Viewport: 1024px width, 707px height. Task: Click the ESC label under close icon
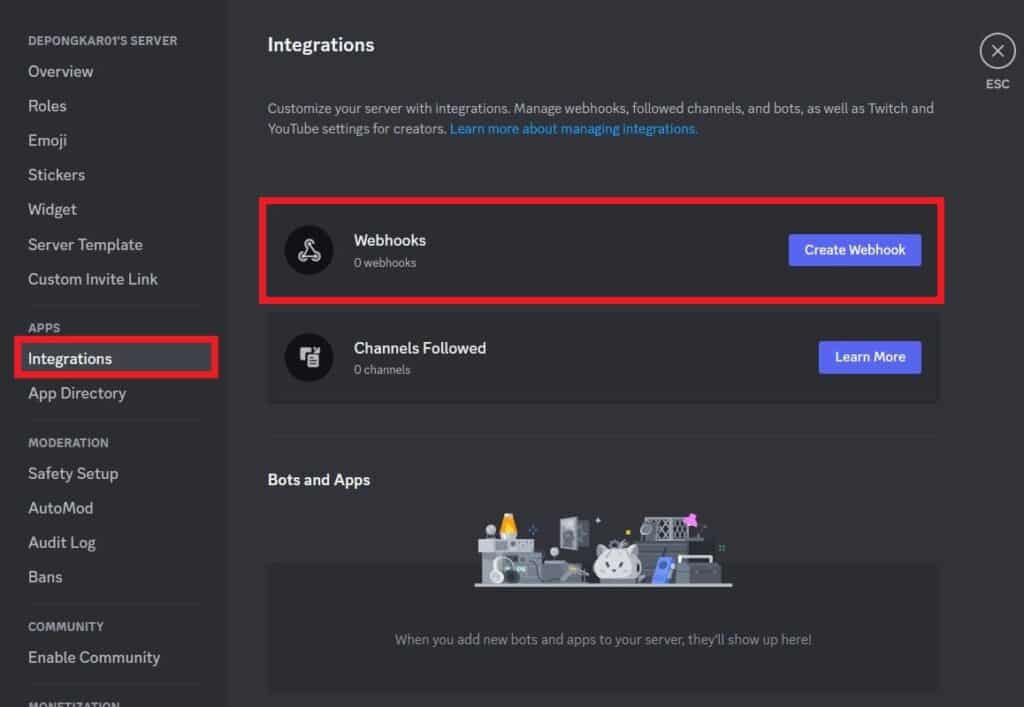(997, 84)
